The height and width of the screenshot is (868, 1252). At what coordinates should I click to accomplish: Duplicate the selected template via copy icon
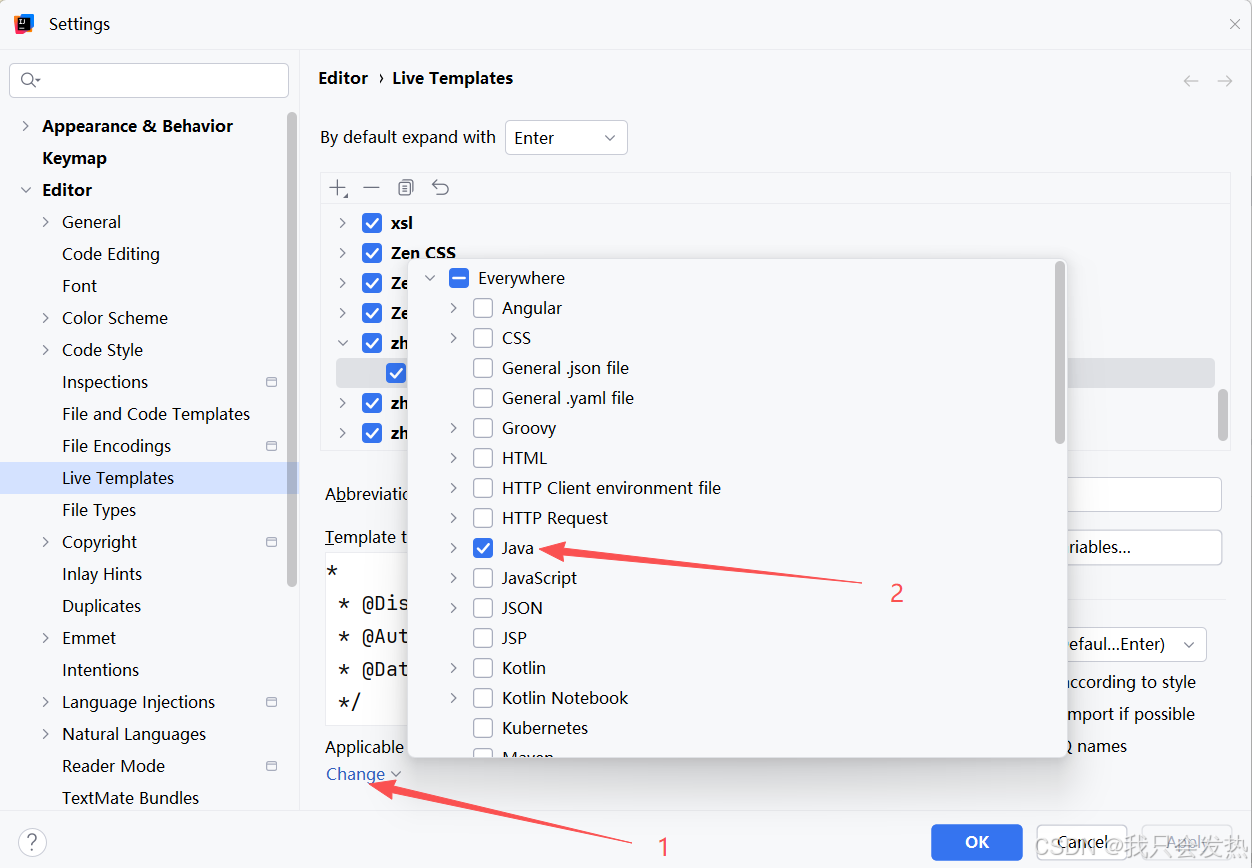click(x=405, y=188)
